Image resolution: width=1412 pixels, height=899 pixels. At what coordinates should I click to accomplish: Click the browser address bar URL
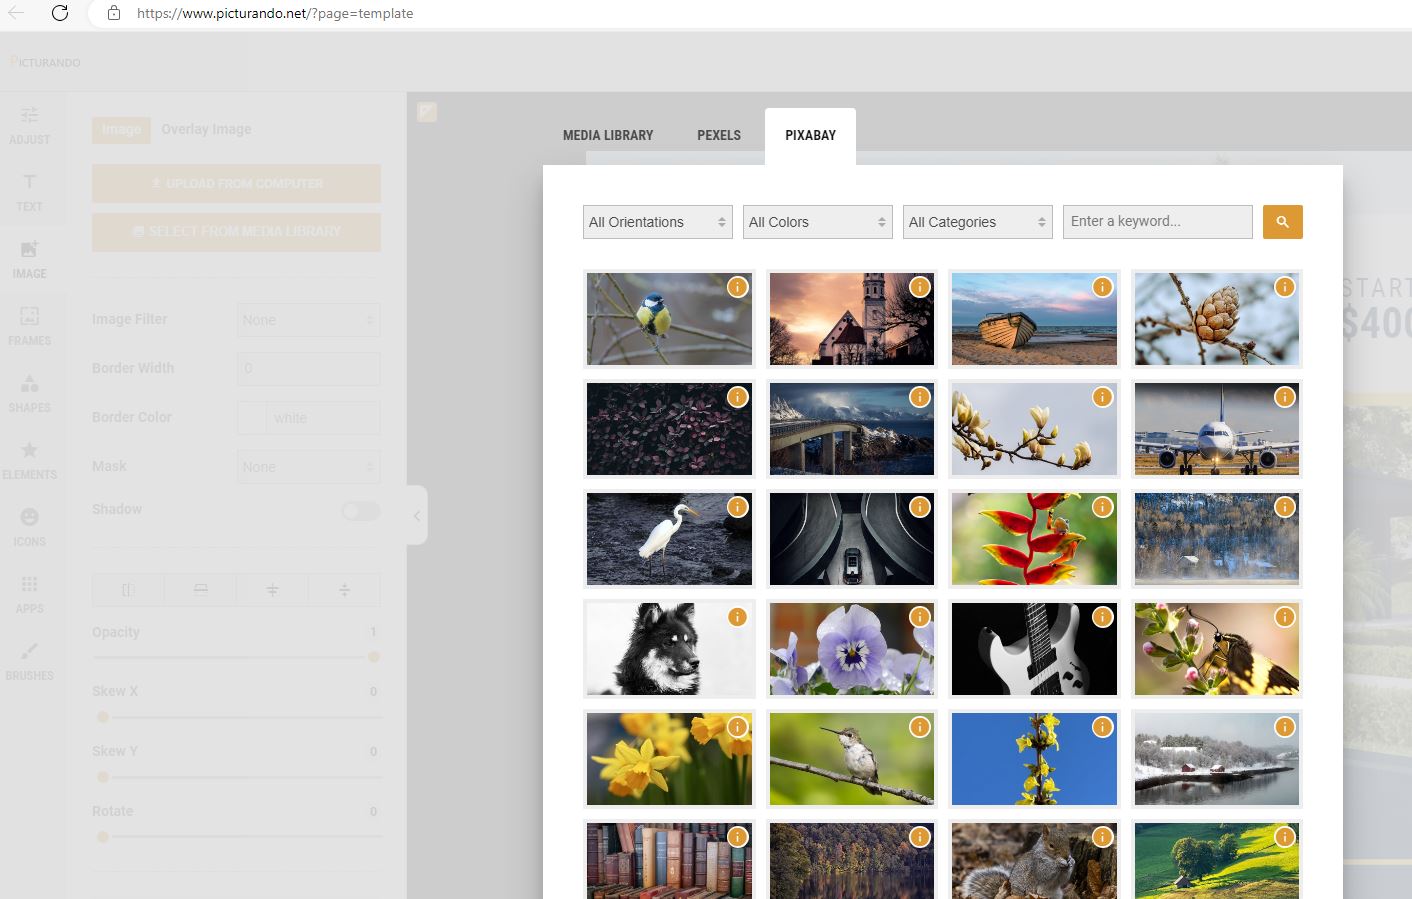275,13
